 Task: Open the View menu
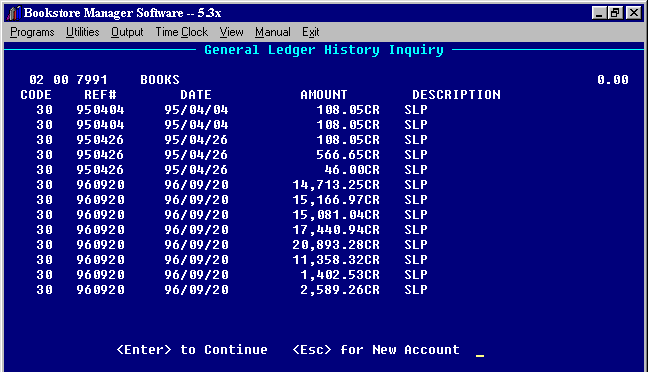coord(231,32)
